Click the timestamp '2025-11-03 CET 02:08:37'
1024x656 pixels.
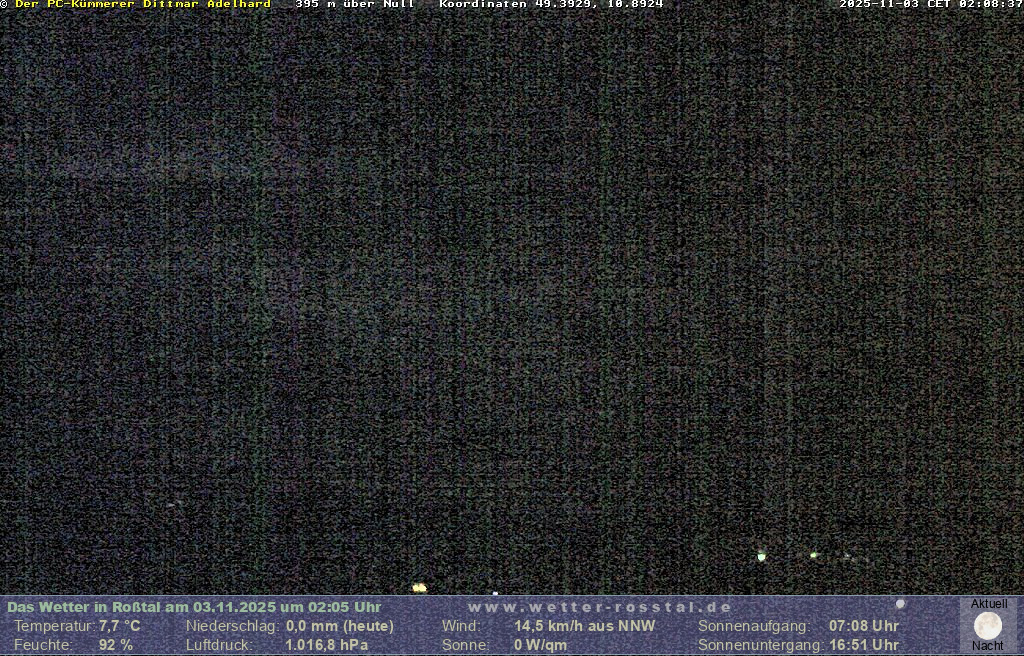[930, 5]
